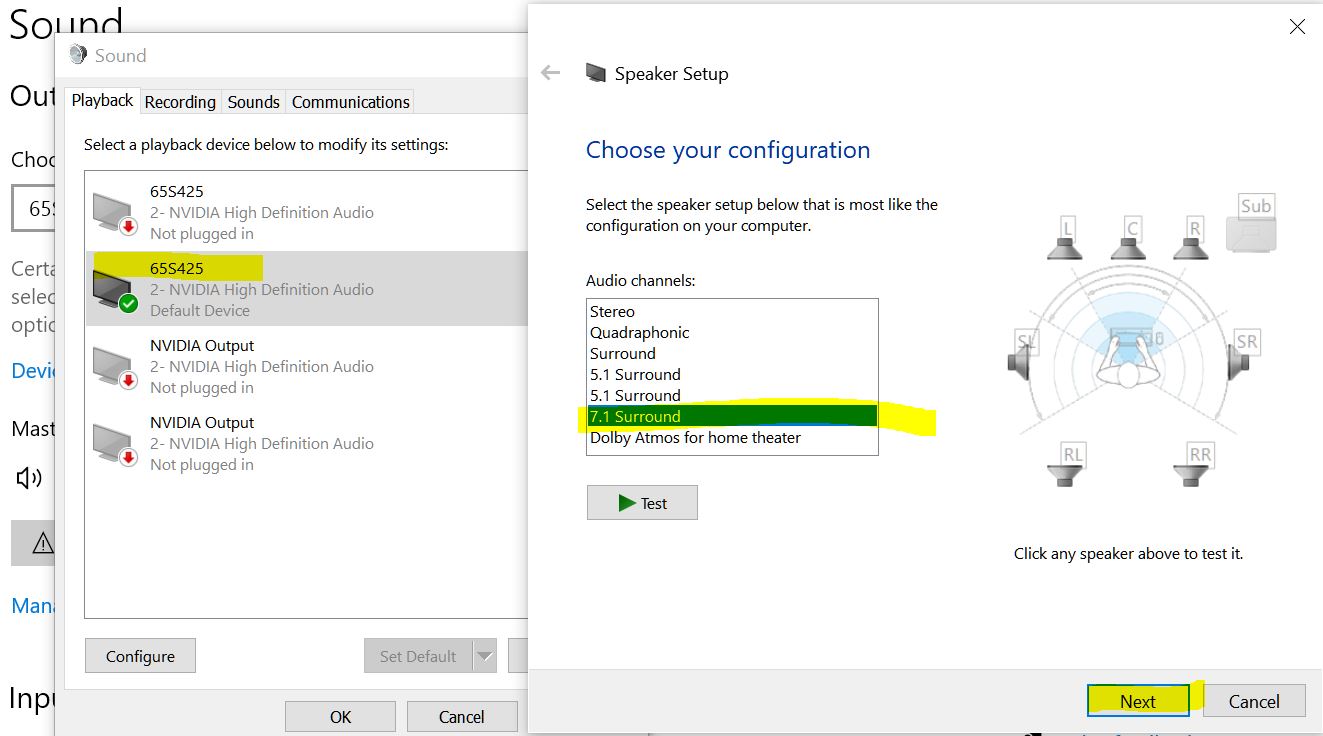1323x736 pixels.
Task: Open output device dropdown in Settings
Action: tap(33, 208)
